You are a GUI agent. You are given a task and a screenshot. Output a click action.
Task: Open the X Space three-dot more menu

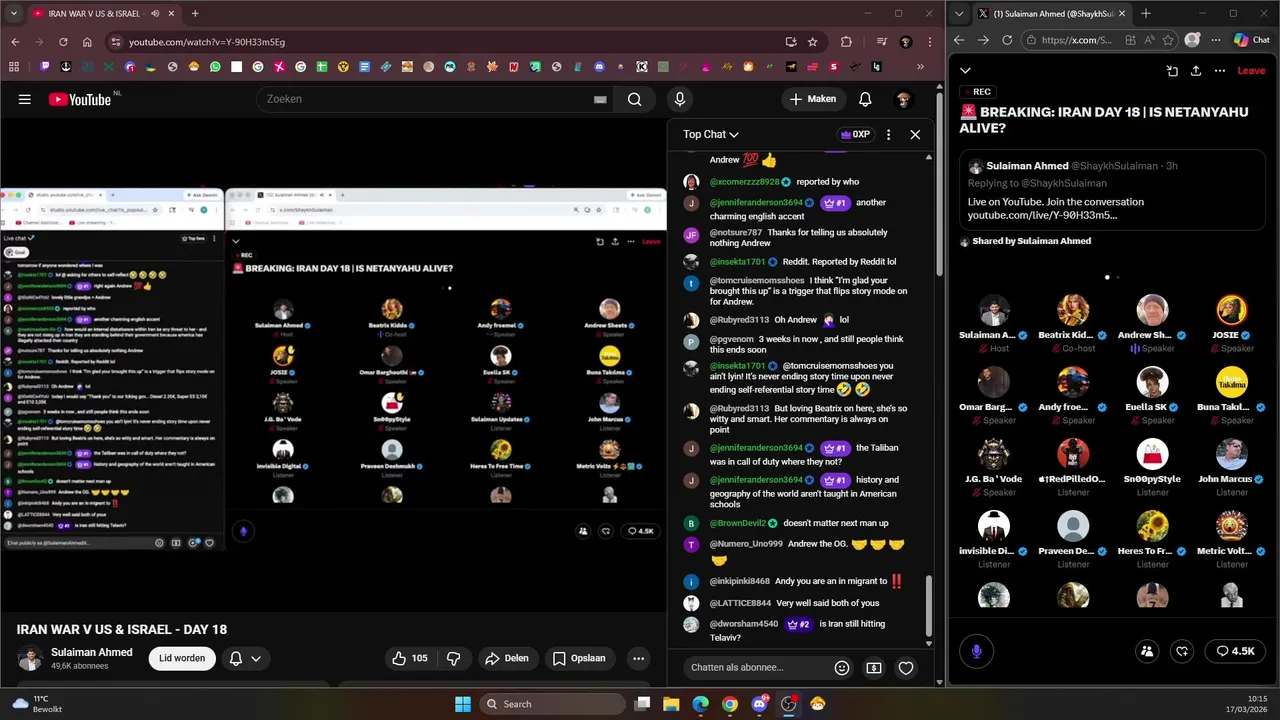1220,71
